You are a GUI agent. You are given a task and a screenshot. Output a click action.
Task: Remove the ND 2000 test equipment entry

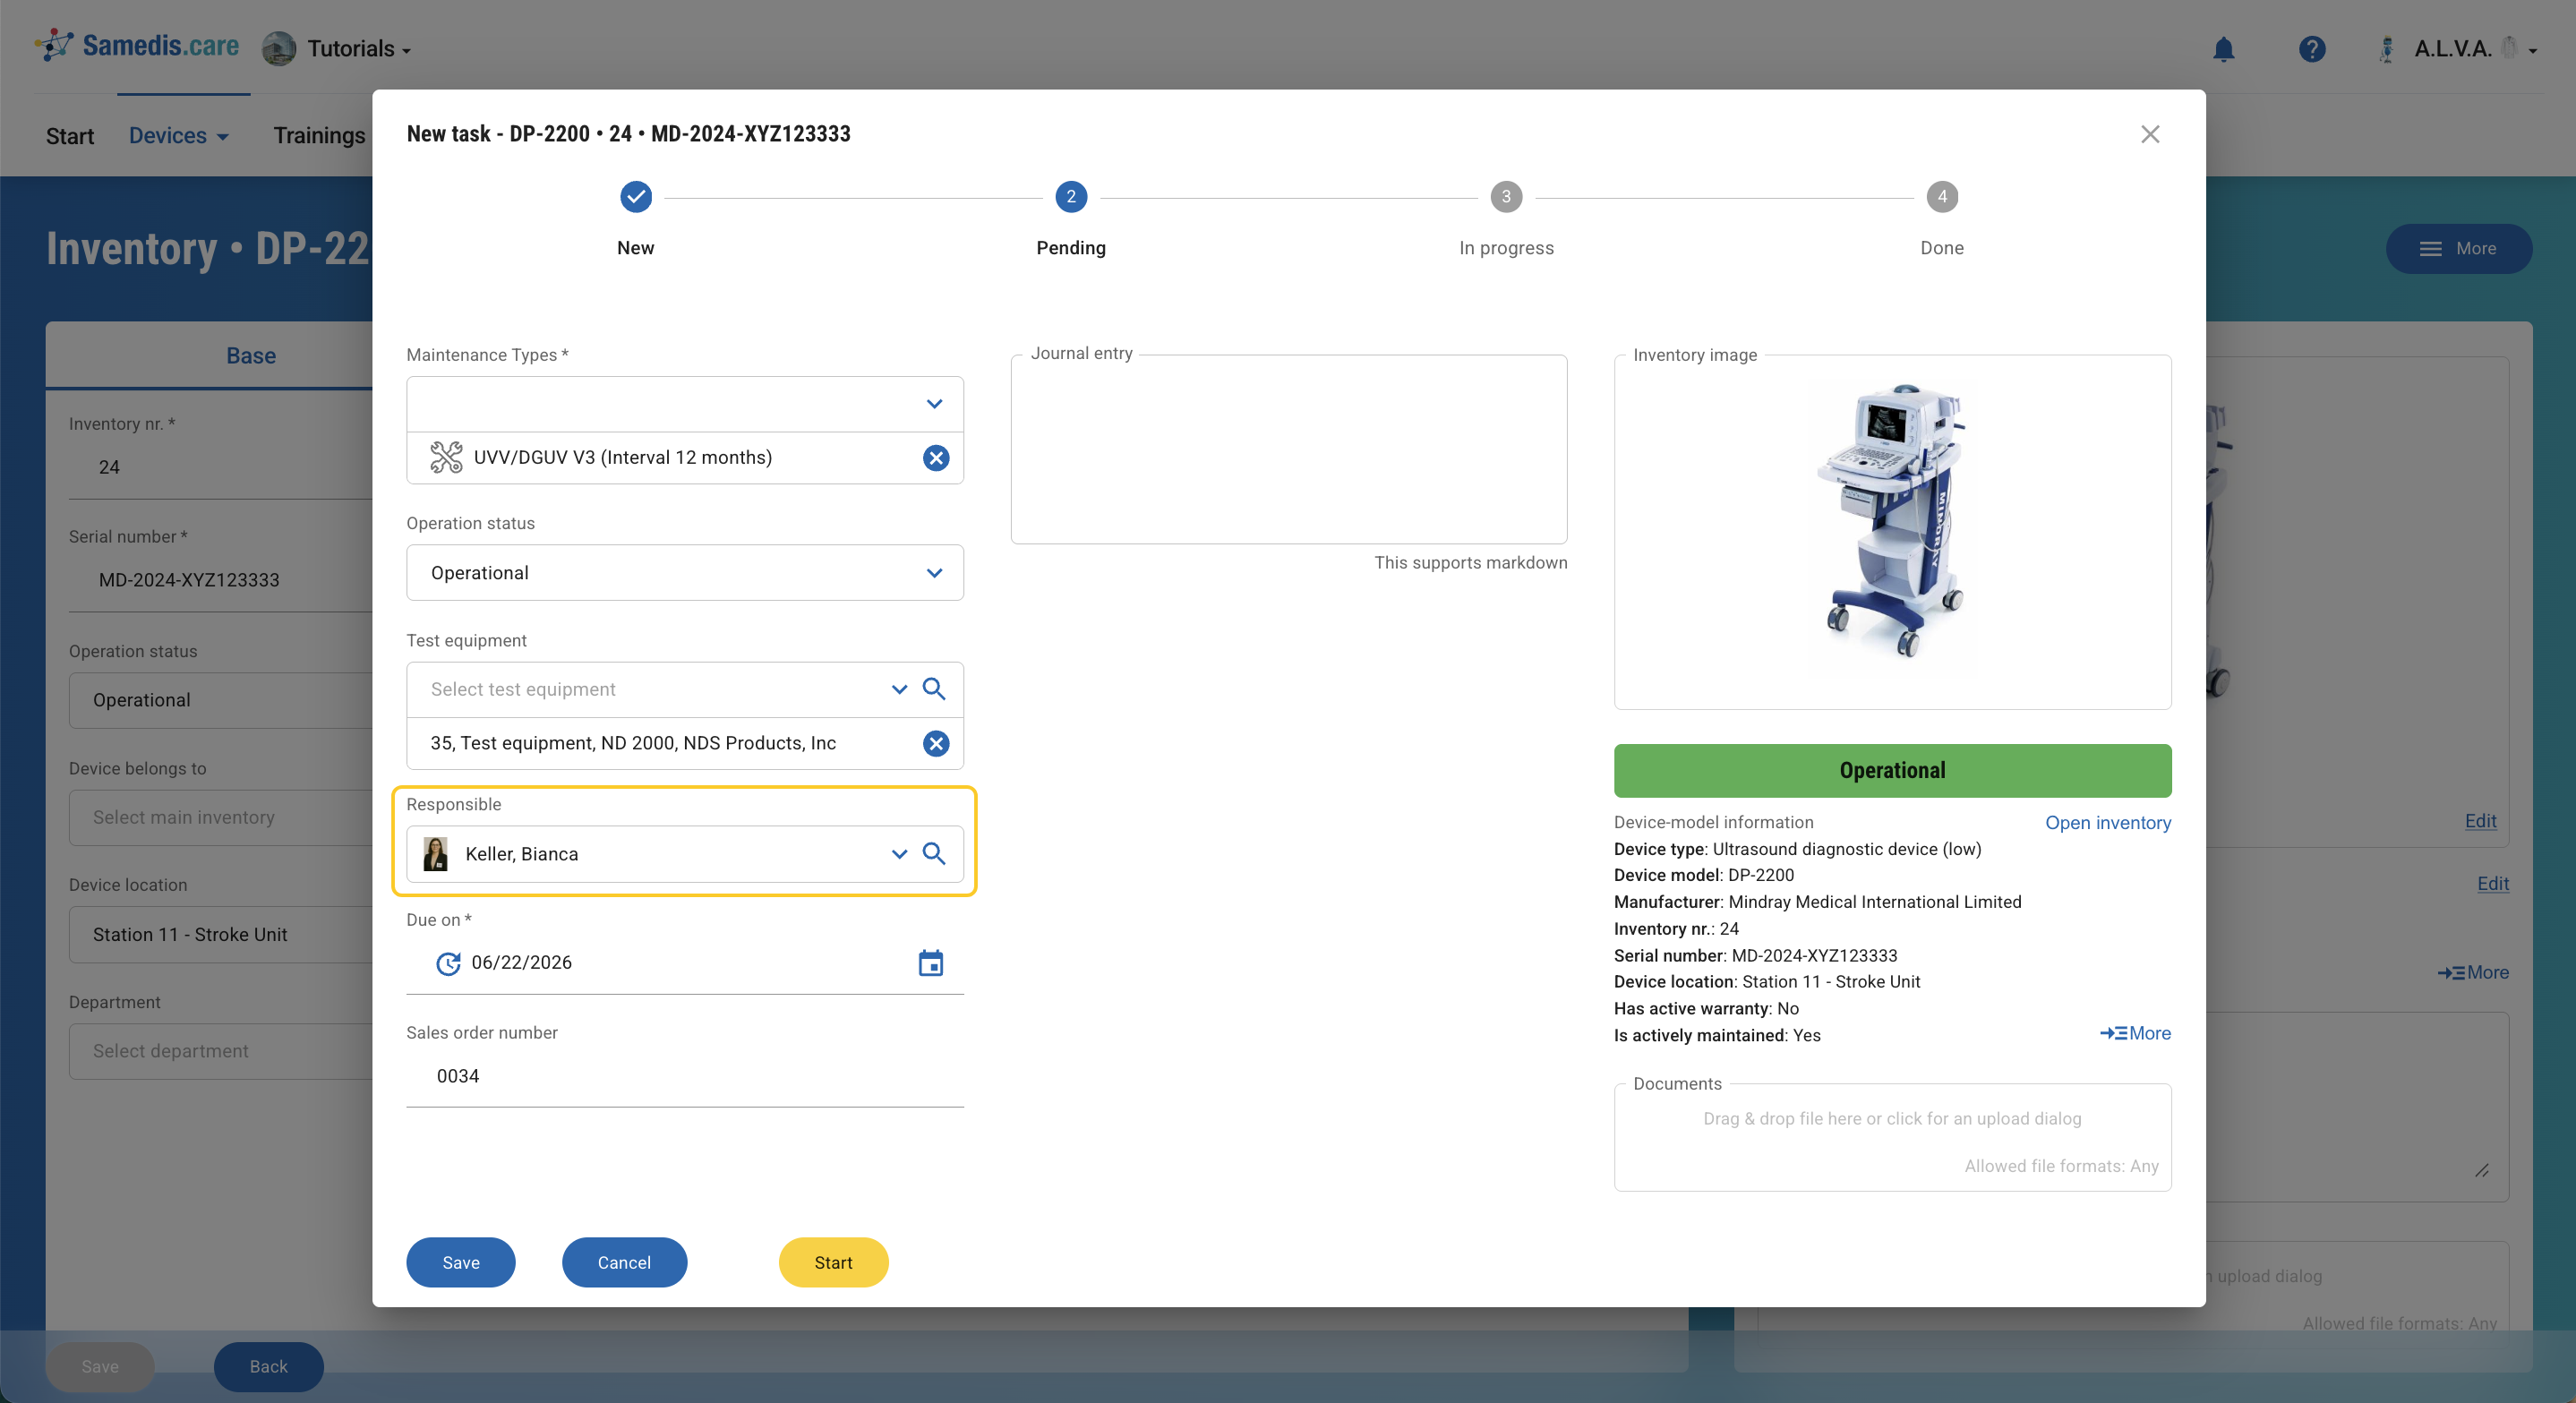(x=935, y=743)
